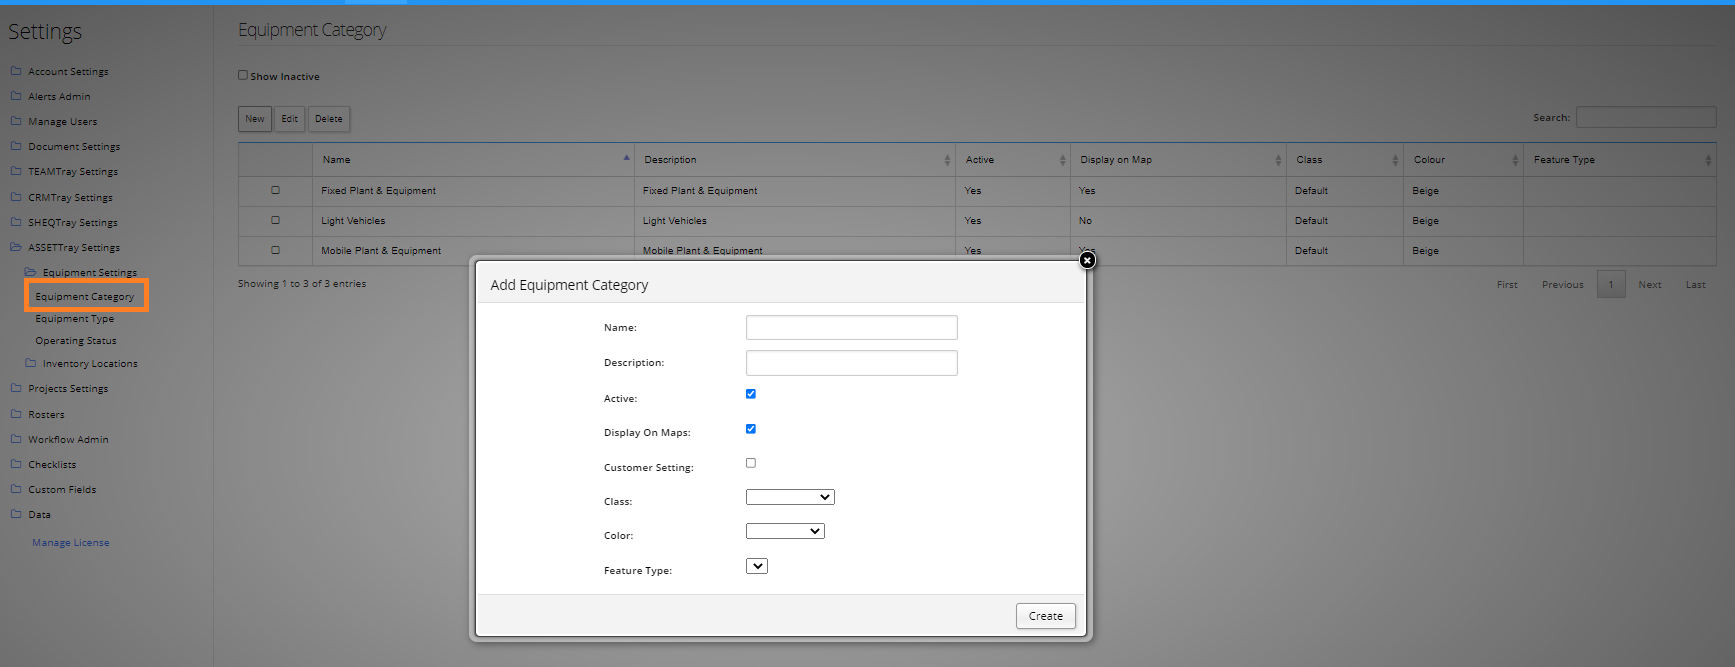
Task: Enable Customer Setting checkbox
Action: coord(751,463)
